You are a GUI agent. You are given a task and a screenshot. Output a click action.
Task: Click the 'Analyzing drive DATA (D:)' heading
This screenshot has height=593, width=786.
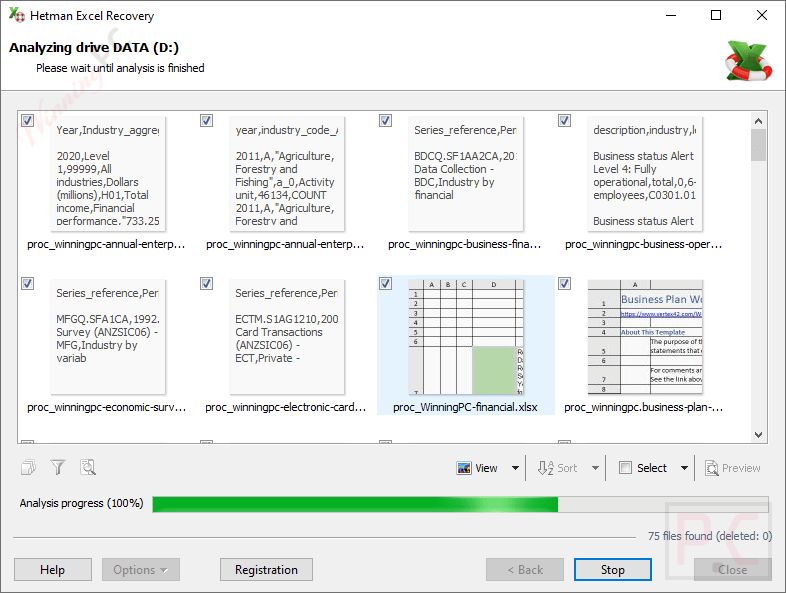click(94, 48)
